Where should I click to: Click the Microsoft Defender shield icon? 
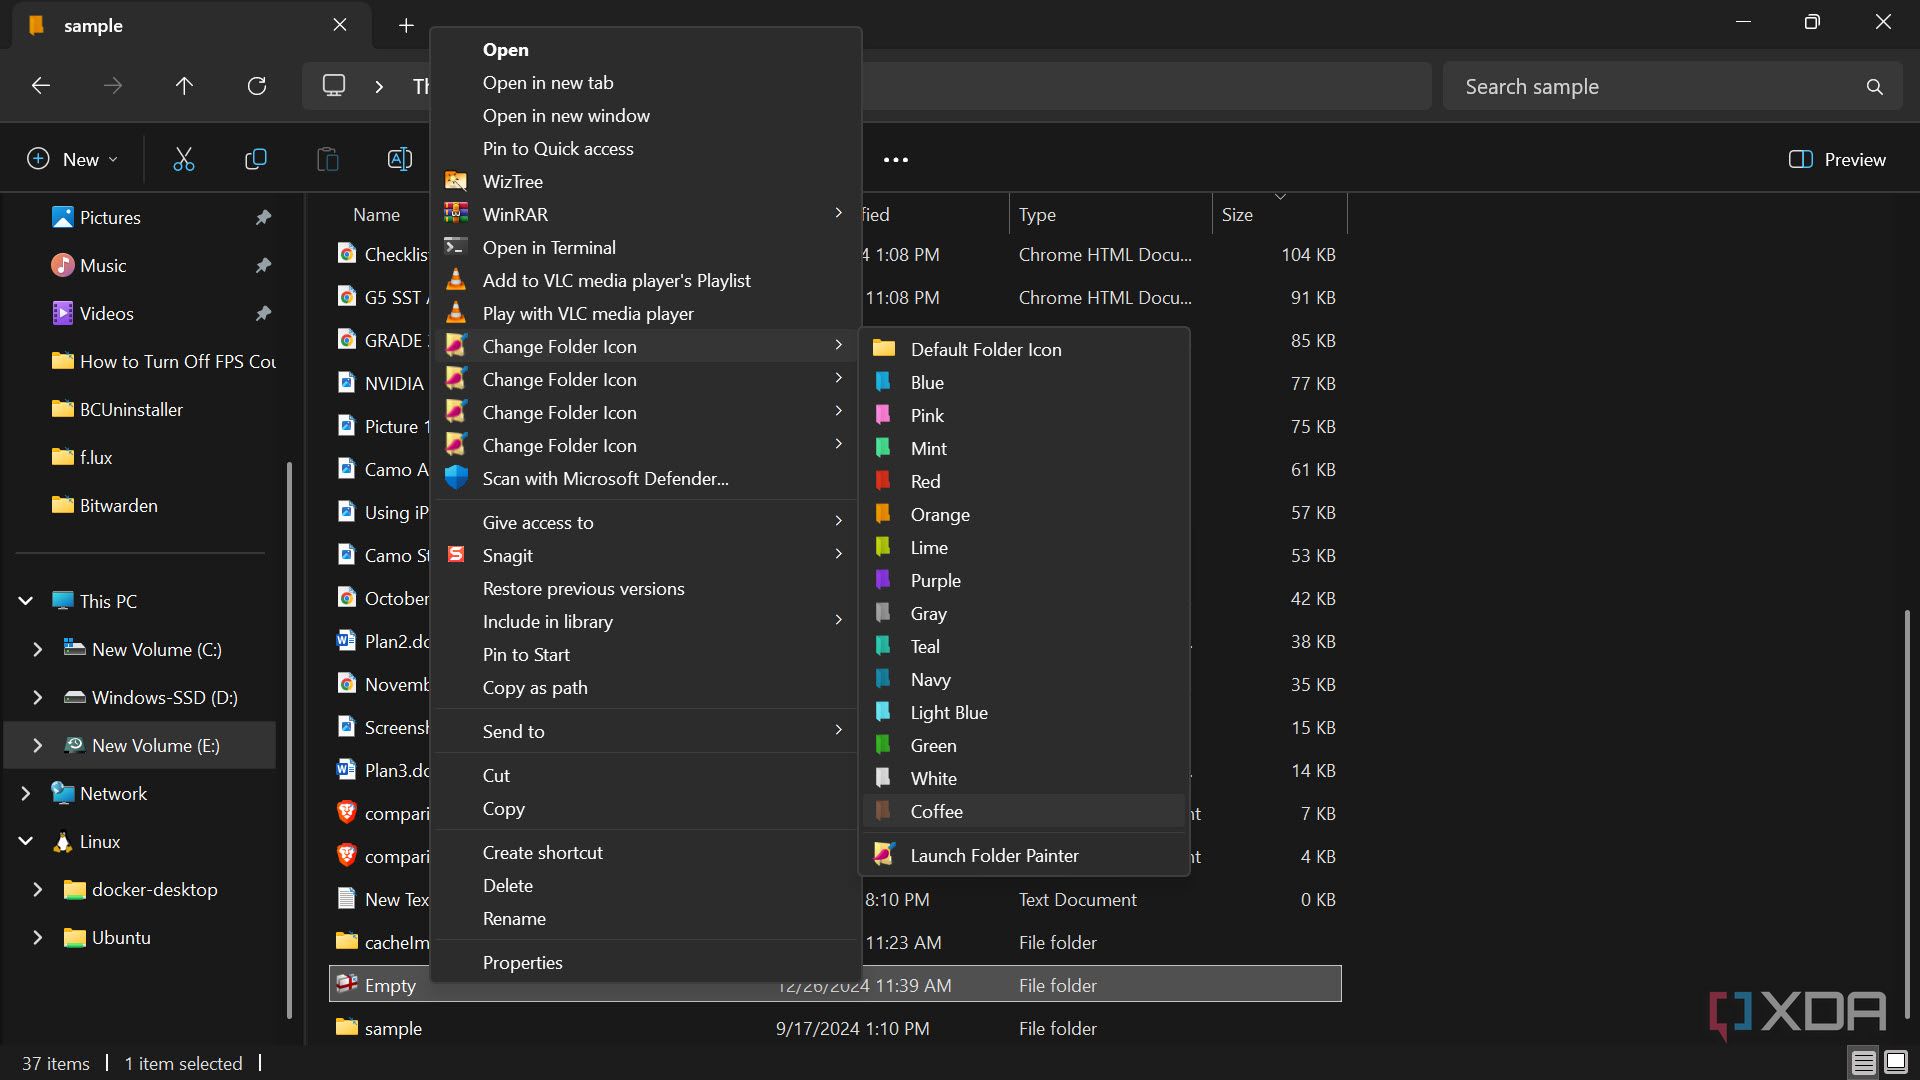456,478
